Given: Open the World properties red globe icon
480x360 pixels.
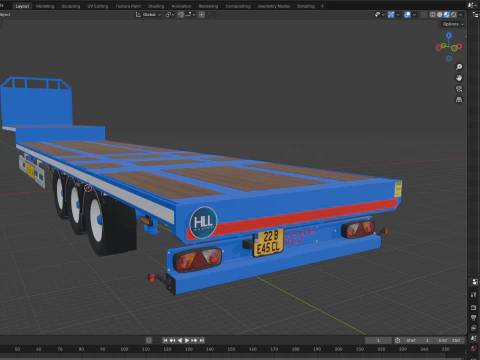Looking at the screenshot, I should [474, 349].
